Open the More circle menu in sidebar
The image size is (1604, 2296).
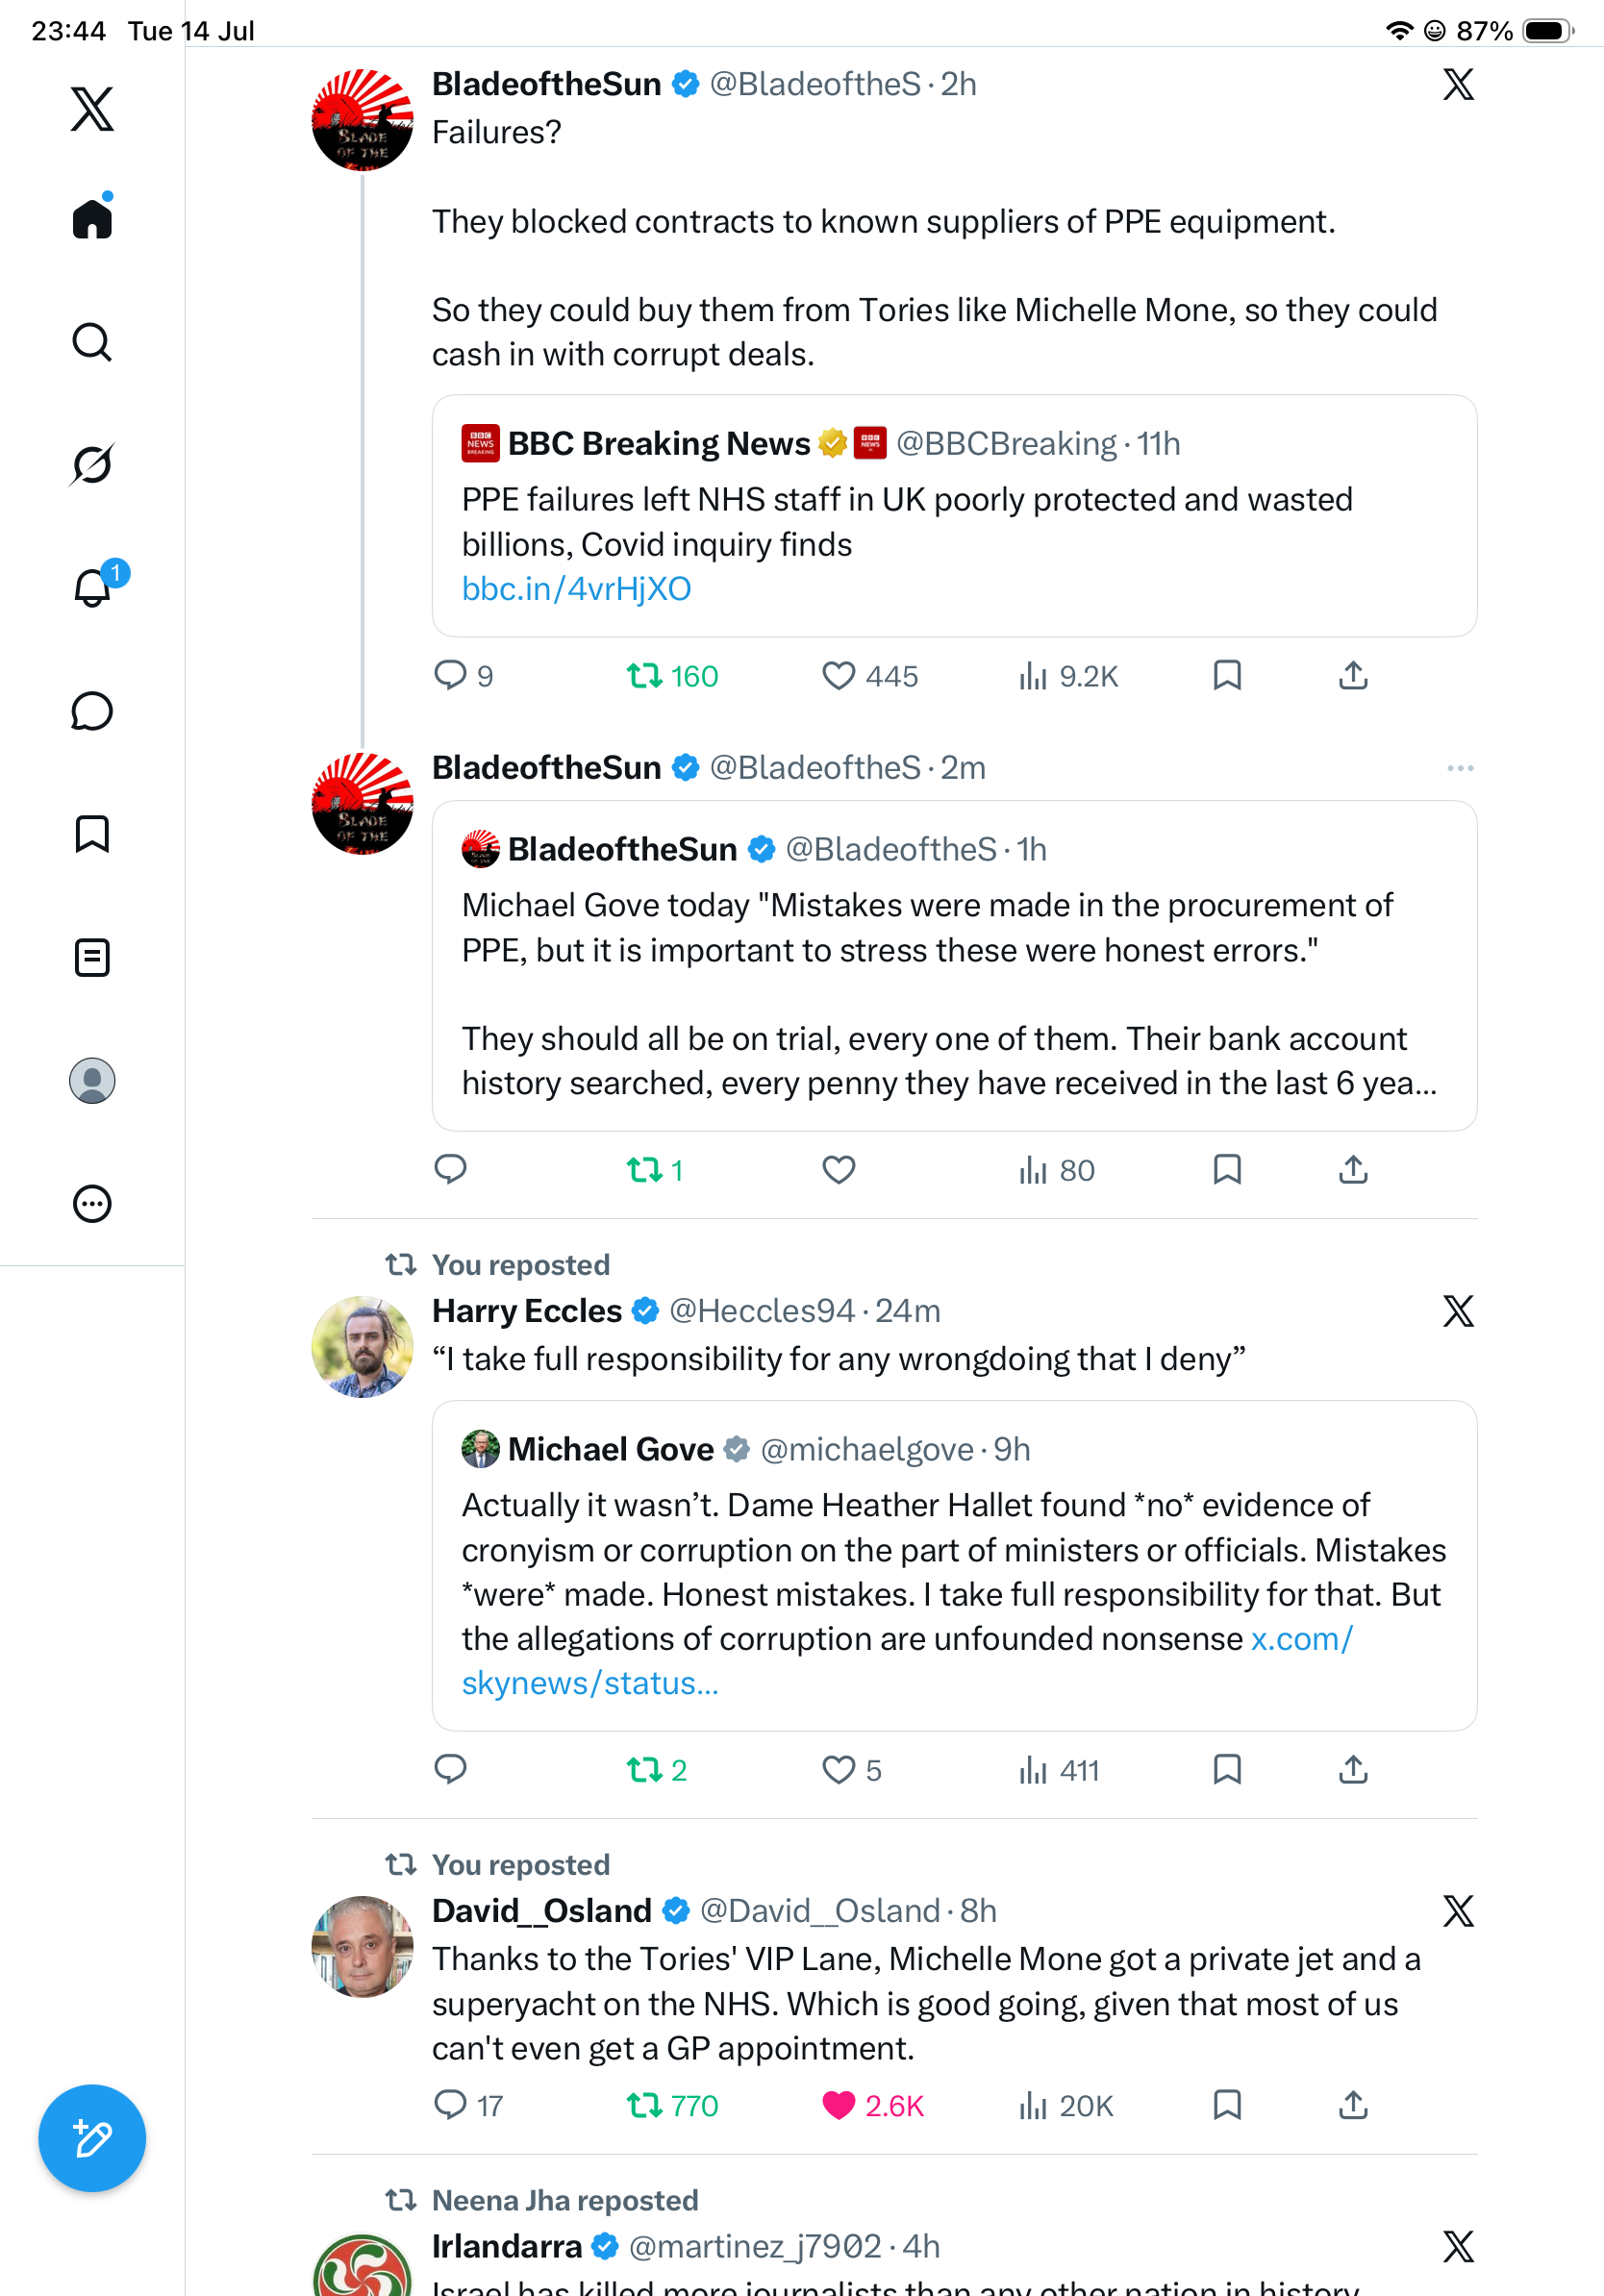pyautogui.click(x=92, y=1204)
